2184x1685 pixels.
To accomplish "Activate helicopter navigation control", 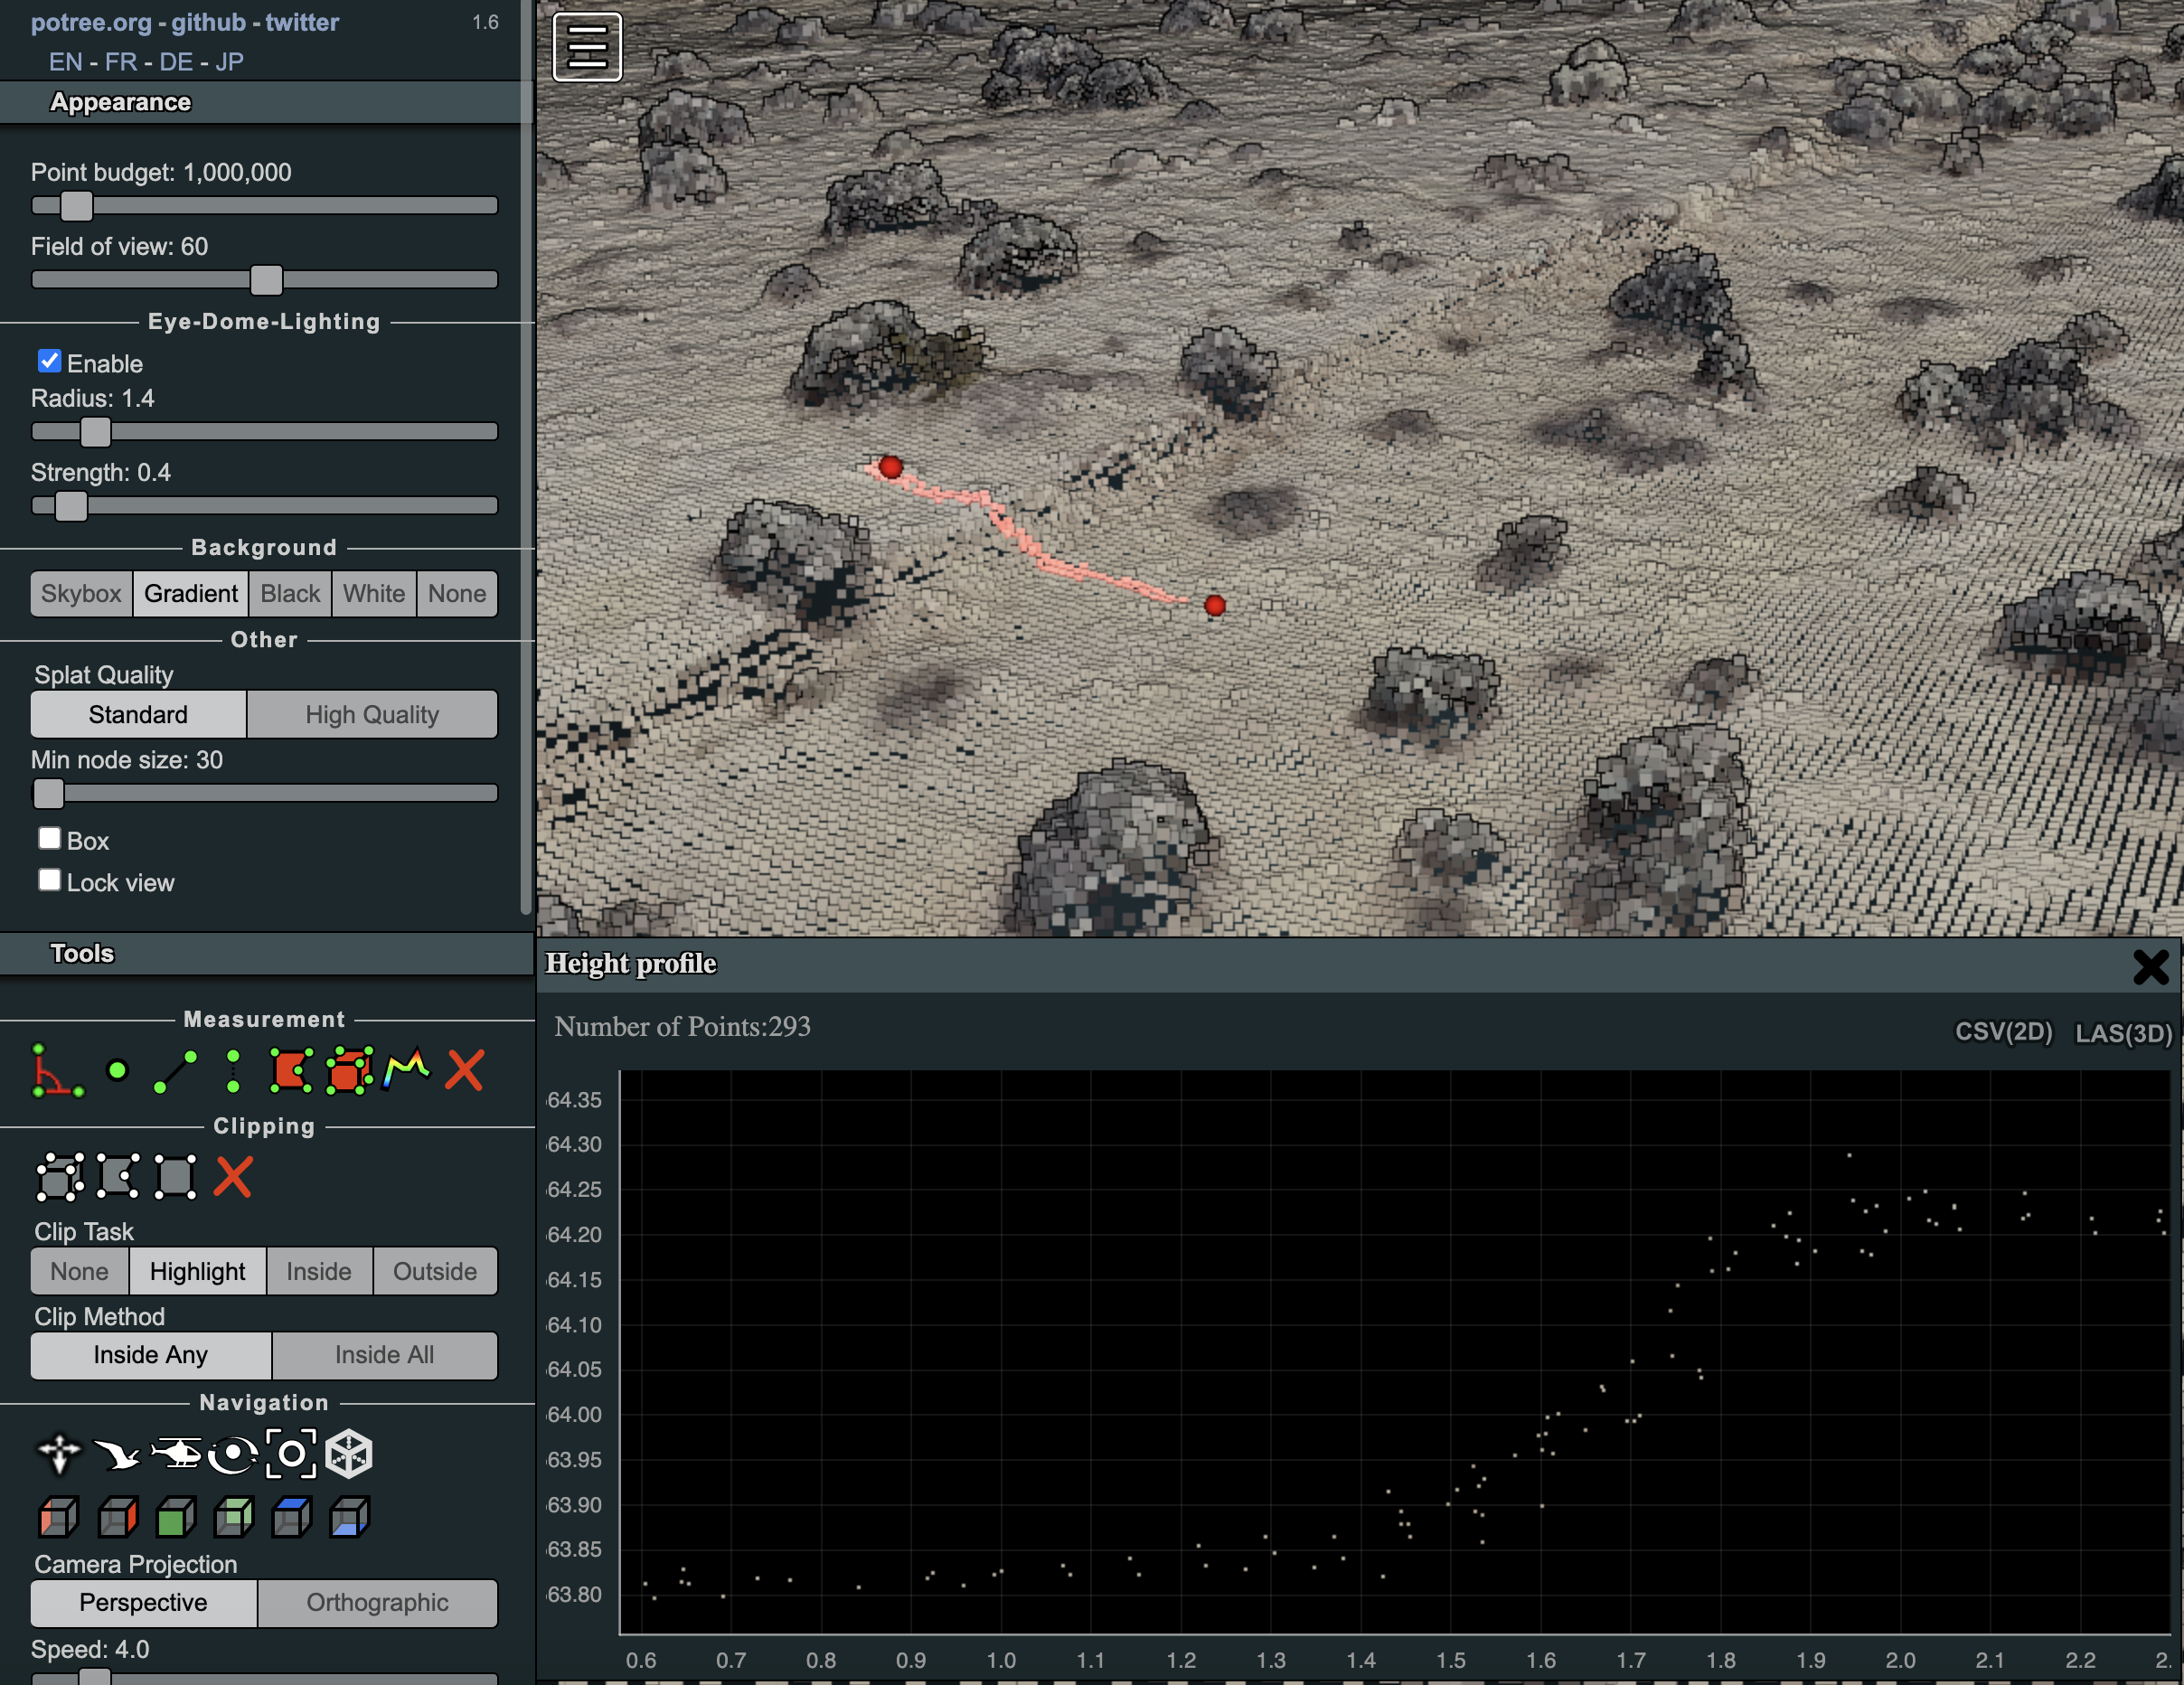I will (x=176, y=1453).
